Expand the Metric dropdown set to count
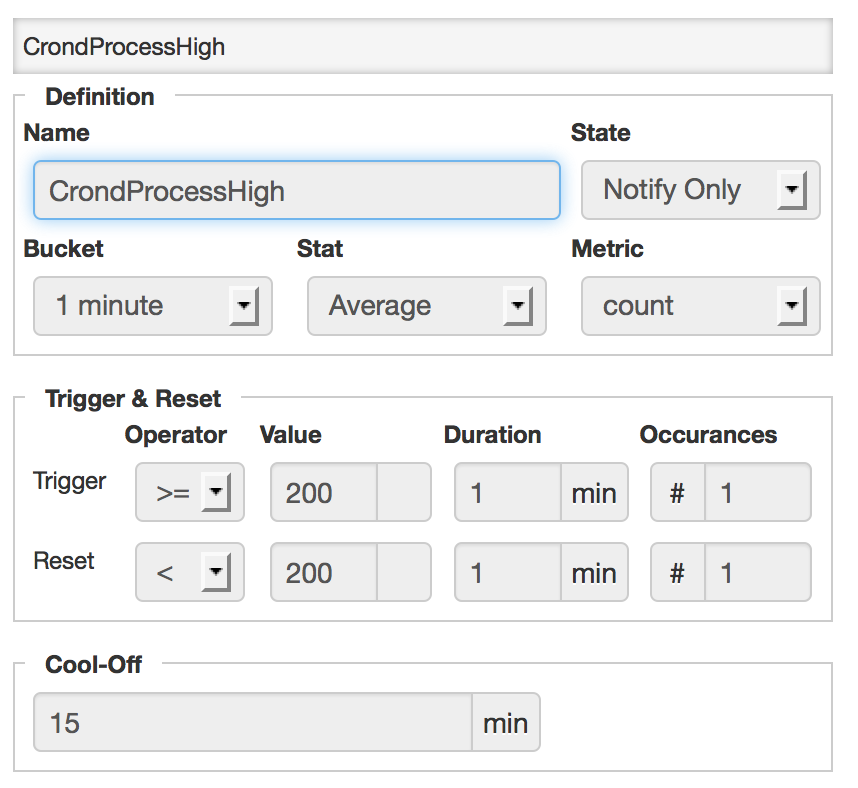The width and height of the screenshot is (858, 788). [700, 306]
